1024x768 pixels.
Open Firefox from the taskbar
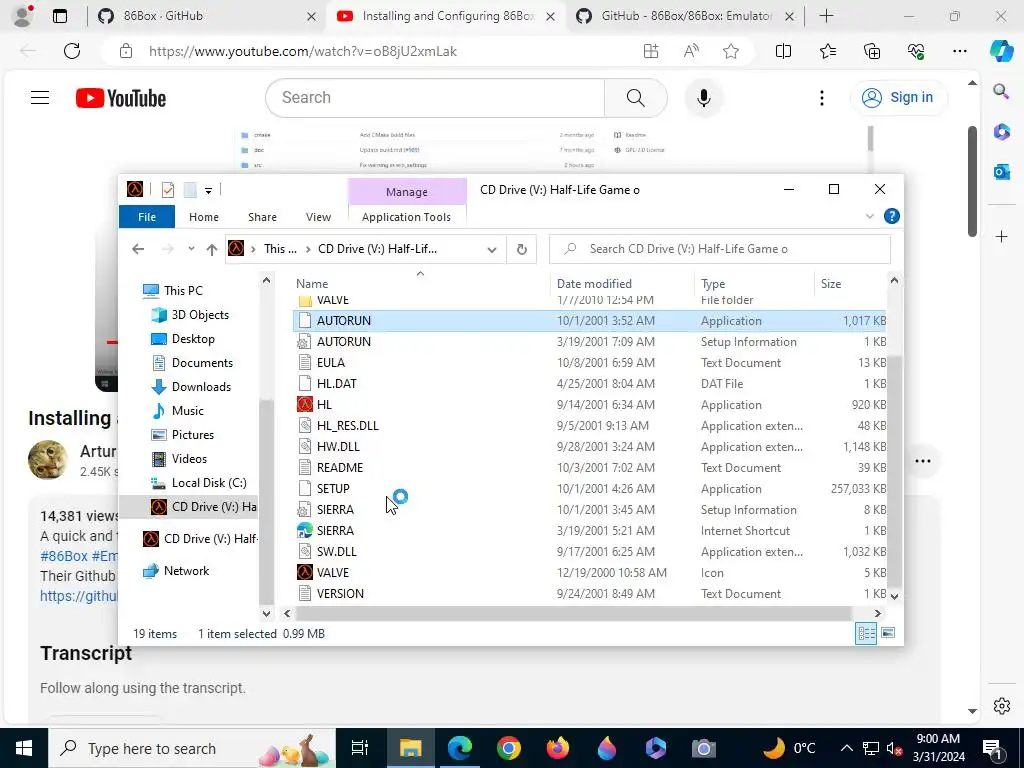[558, 748]
